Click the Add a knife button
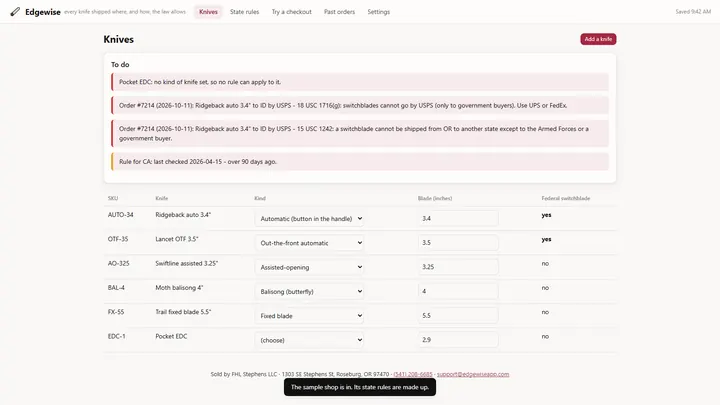The height and width of the screenshot is (405, 720). pos(598,39)
